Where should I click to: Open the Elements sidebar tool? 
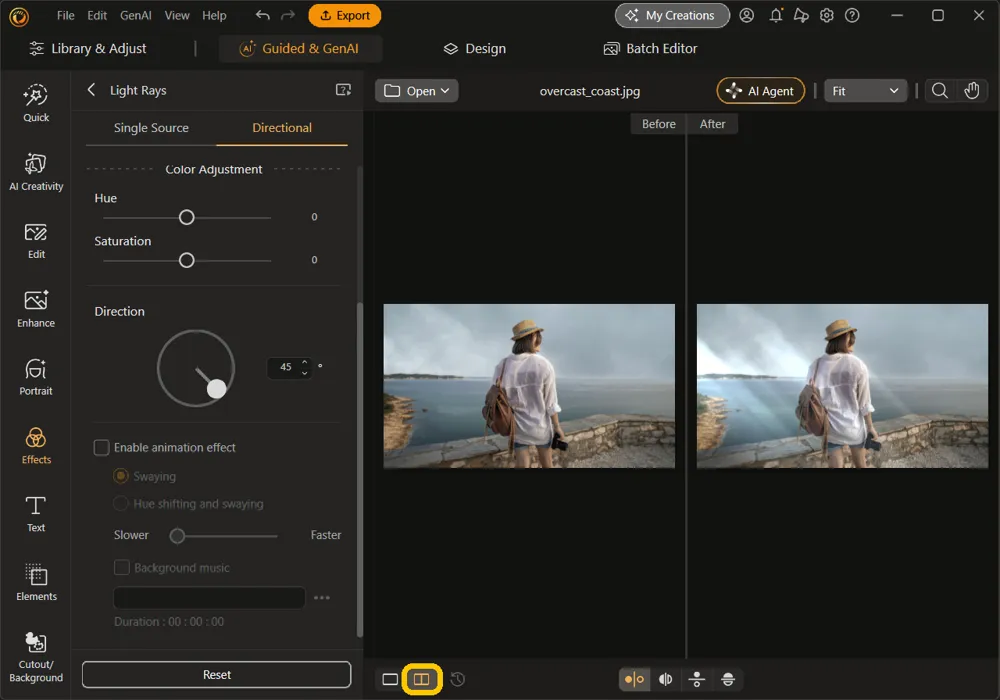(36, 582)
